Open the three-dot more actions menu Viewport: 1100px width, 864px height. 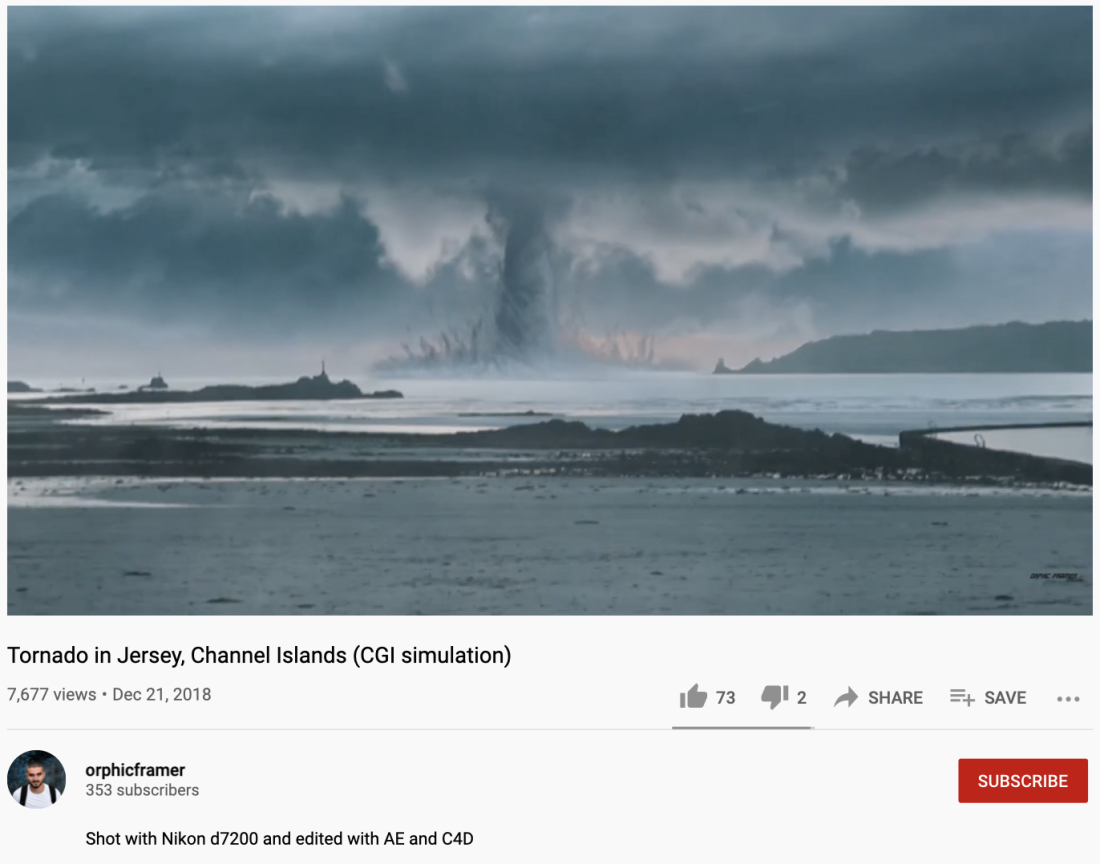(1068, 698)
